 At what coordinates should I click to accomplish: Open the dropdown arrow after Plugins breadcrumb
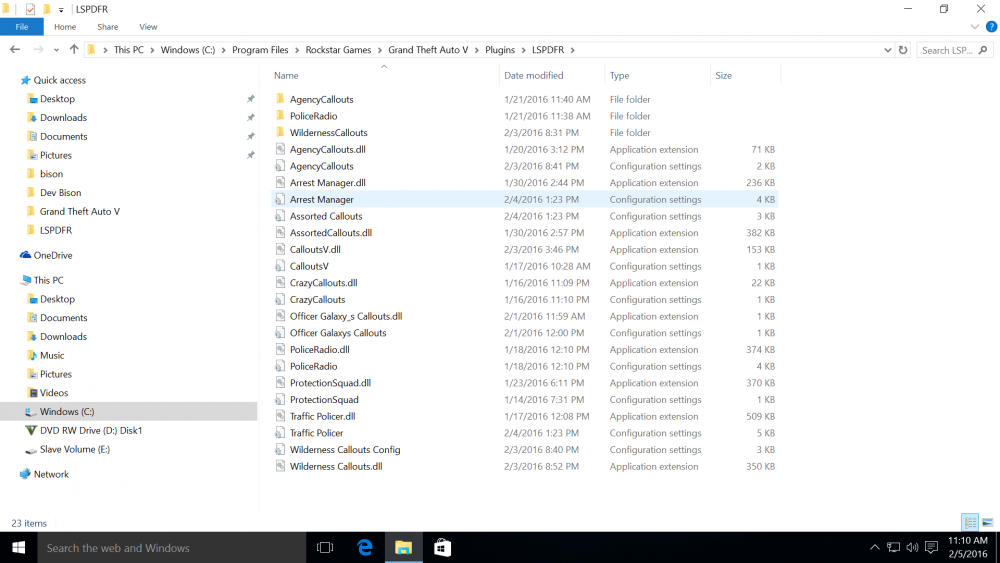tap(524, 50)
